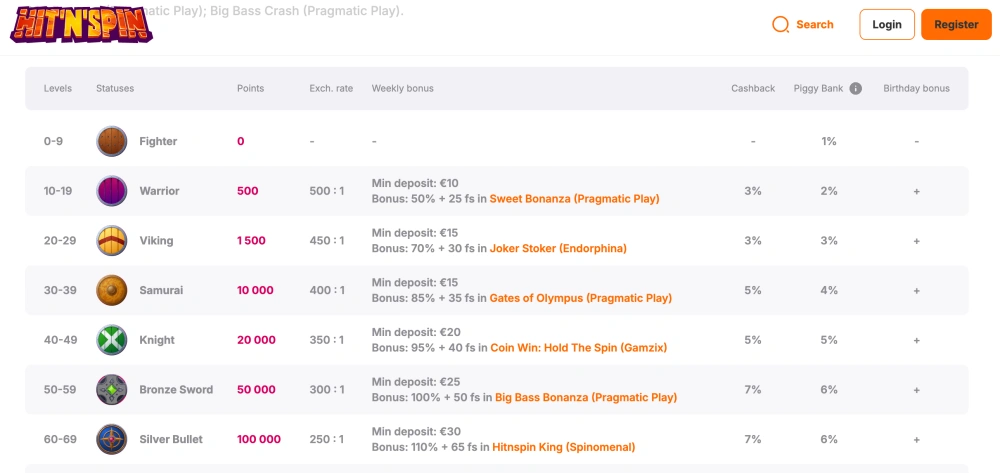Select the Fighter status name
The height and width of the screenshot is (473, 1000).
pyautogui.click(x=158, y=142)
